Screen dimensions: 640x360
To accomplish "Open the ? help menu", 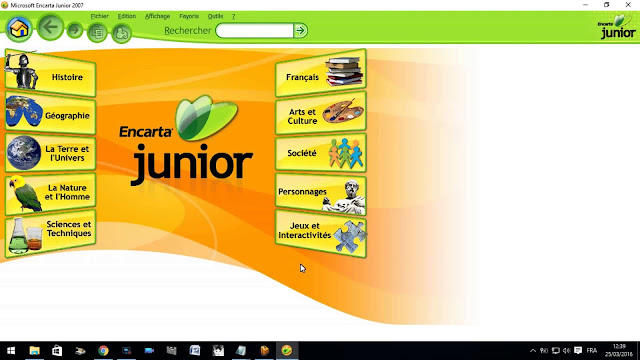I will coord(233,16).
